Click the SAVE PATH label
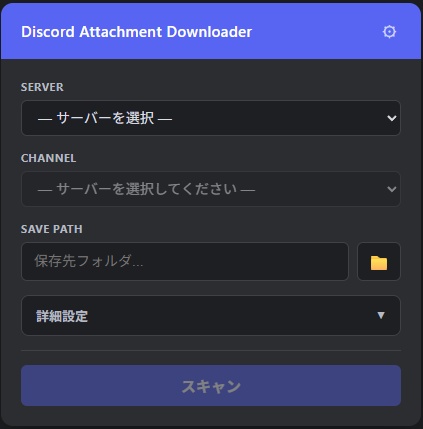Image resolution: width=423 pixels, height=429 pixels. tap(52, 229)
